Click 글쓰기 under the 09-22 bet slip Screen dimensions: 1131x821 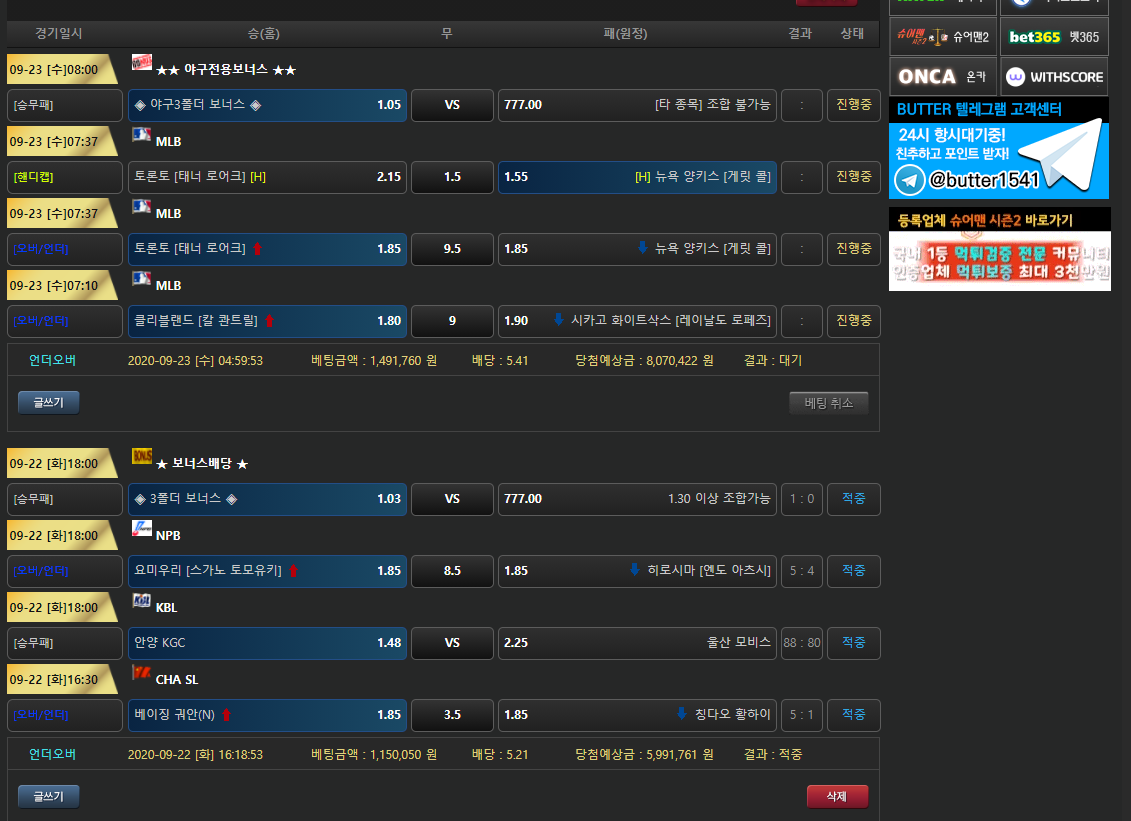click(x=48, y=797)
